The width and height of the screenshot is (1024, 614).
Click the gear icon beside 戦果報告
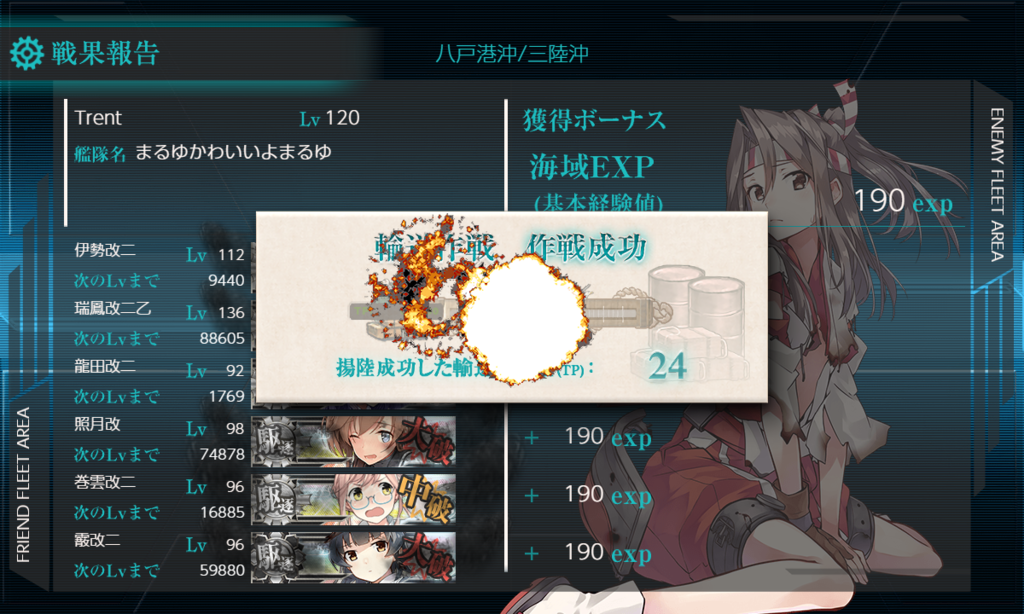26,54
